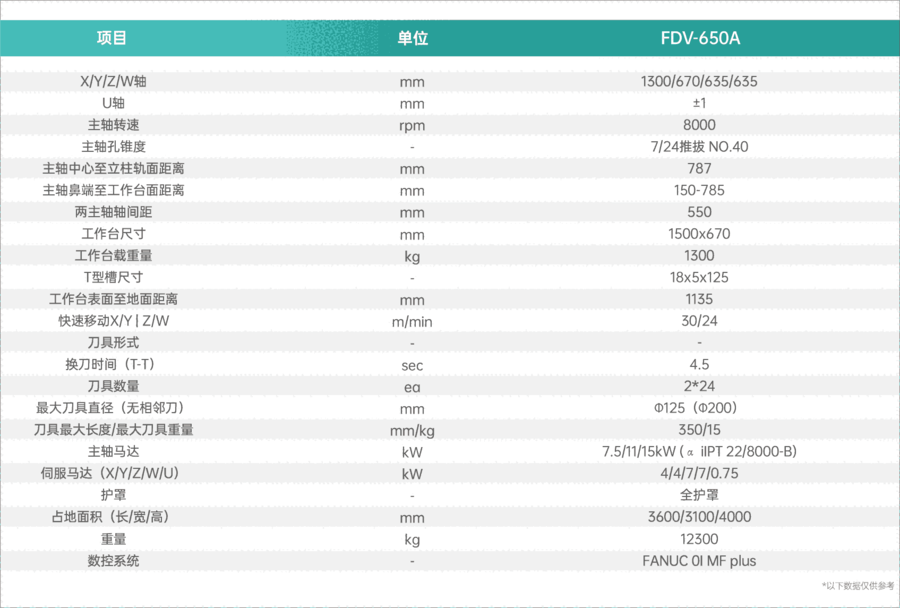Select the 工作台尺寸 row label

[112, 234]
